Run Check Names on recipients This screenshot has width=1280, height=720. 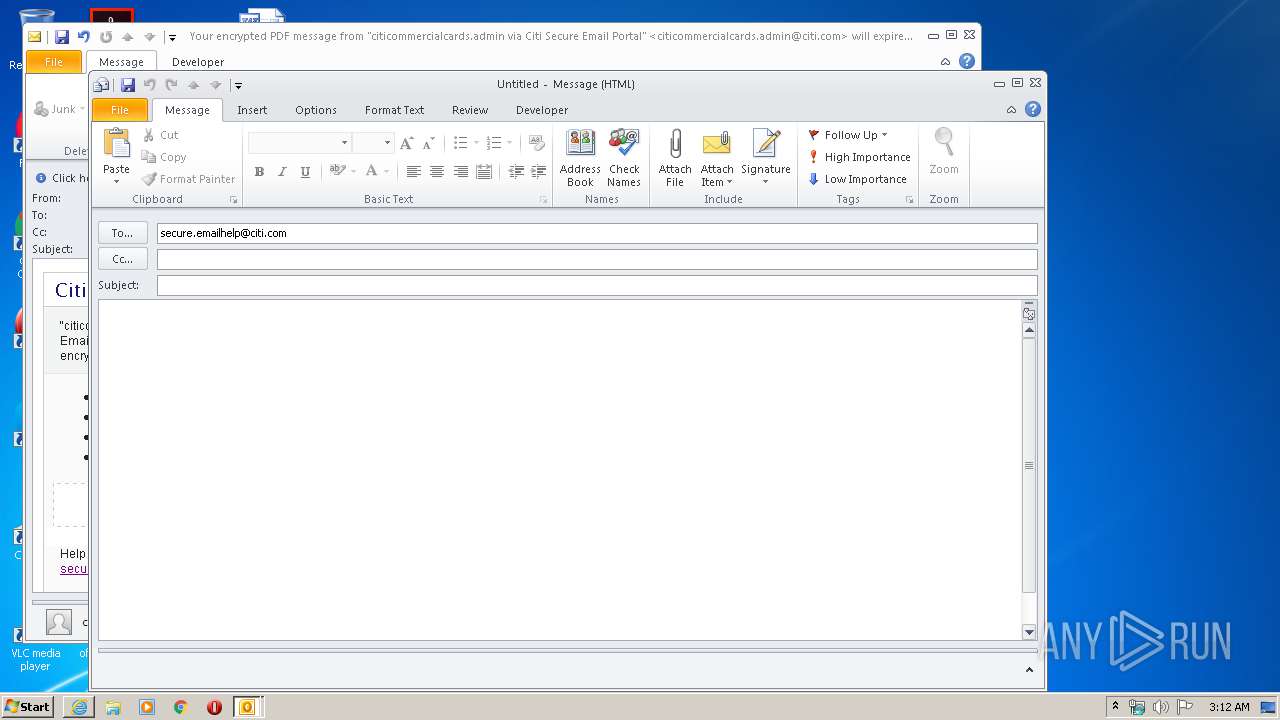click(624, 158)
